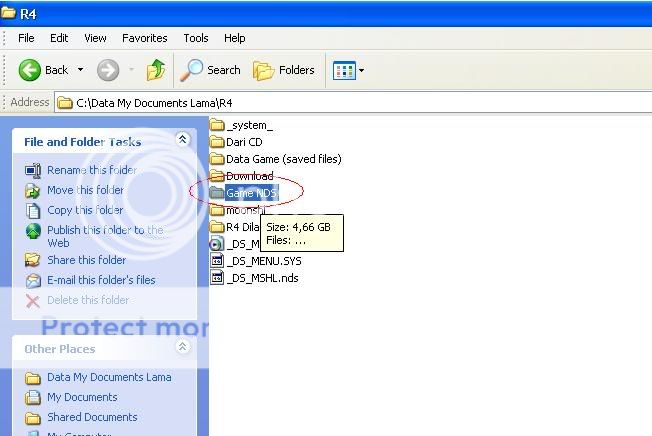Click the disc icon of _DS_M file
The image size is (652, 436).
[x=216, y=244]
